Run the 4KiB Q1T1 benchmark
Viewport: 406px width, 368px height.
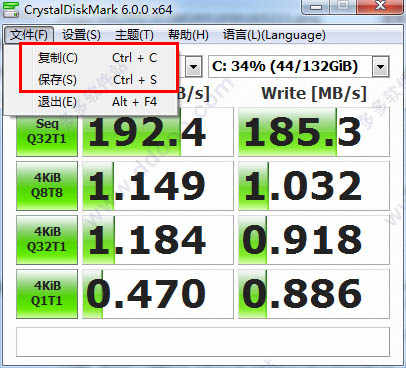47,294
